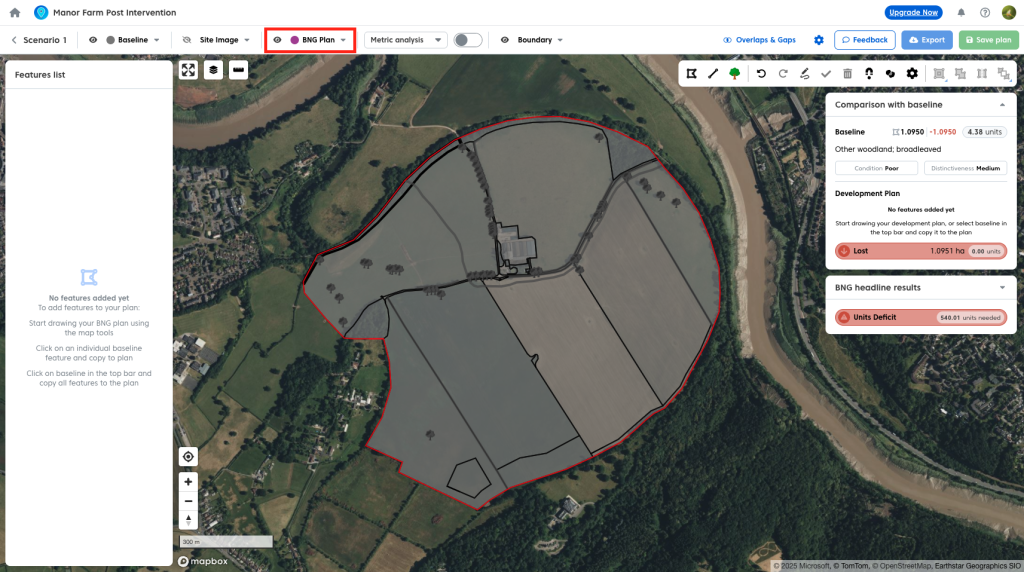Open the map layers stack icon
The image size is (1024, 572).
pos(213,70)
